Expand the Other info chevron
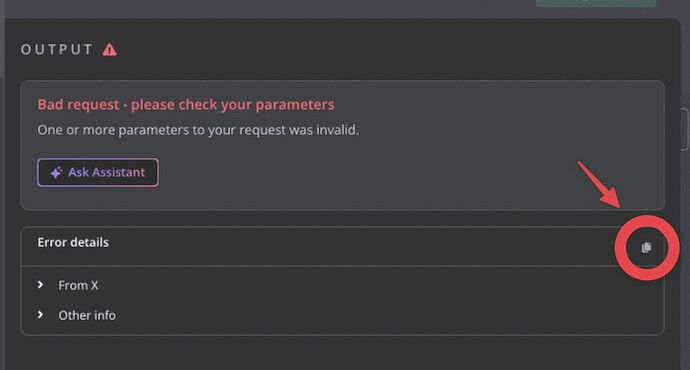The image size is (690, 370). pos(40,315)
